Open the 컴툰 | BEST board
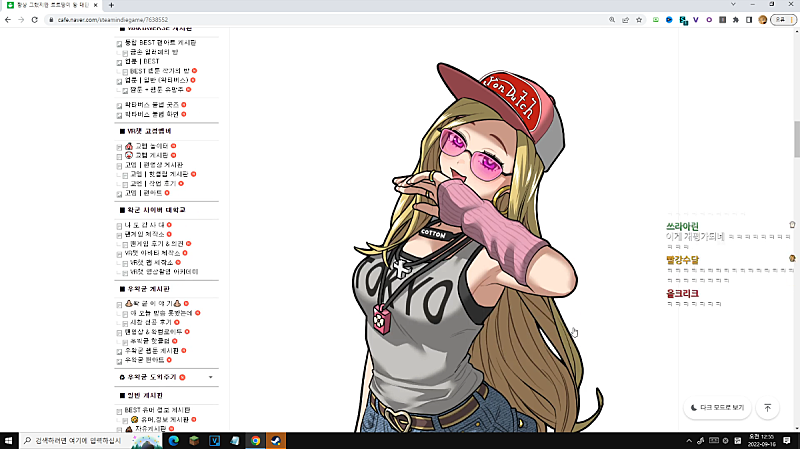The height and width of the screenshot is (449, 800). pos(142,61)
